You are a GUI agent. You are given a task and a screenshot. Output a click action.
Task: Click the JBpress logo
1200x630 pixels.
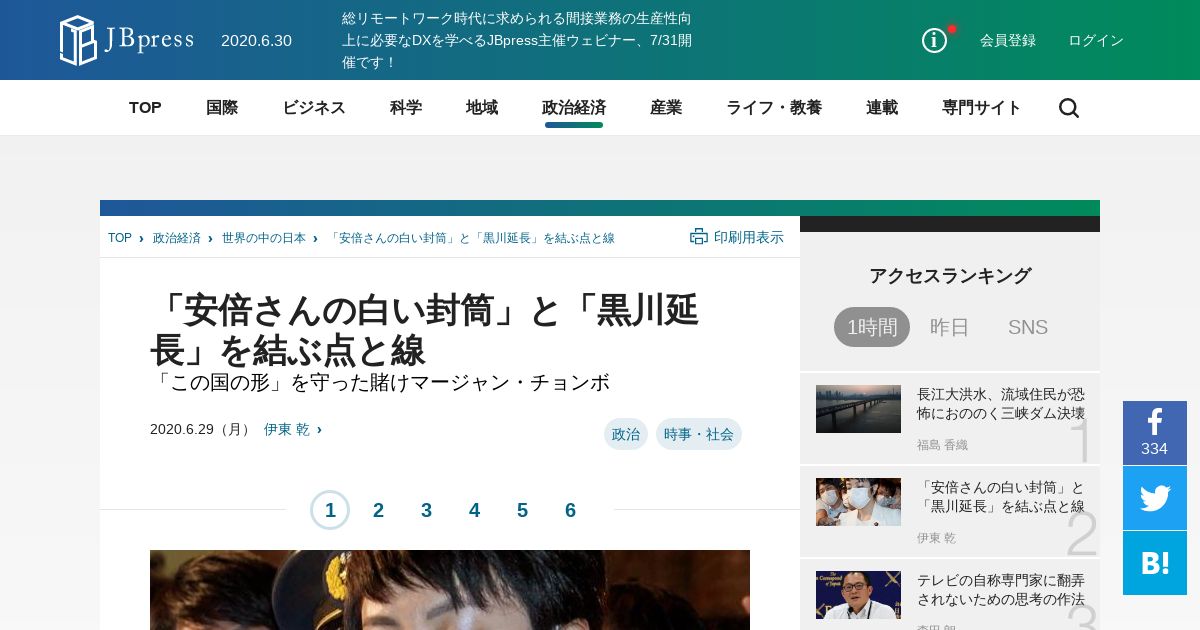coord(126,40)
